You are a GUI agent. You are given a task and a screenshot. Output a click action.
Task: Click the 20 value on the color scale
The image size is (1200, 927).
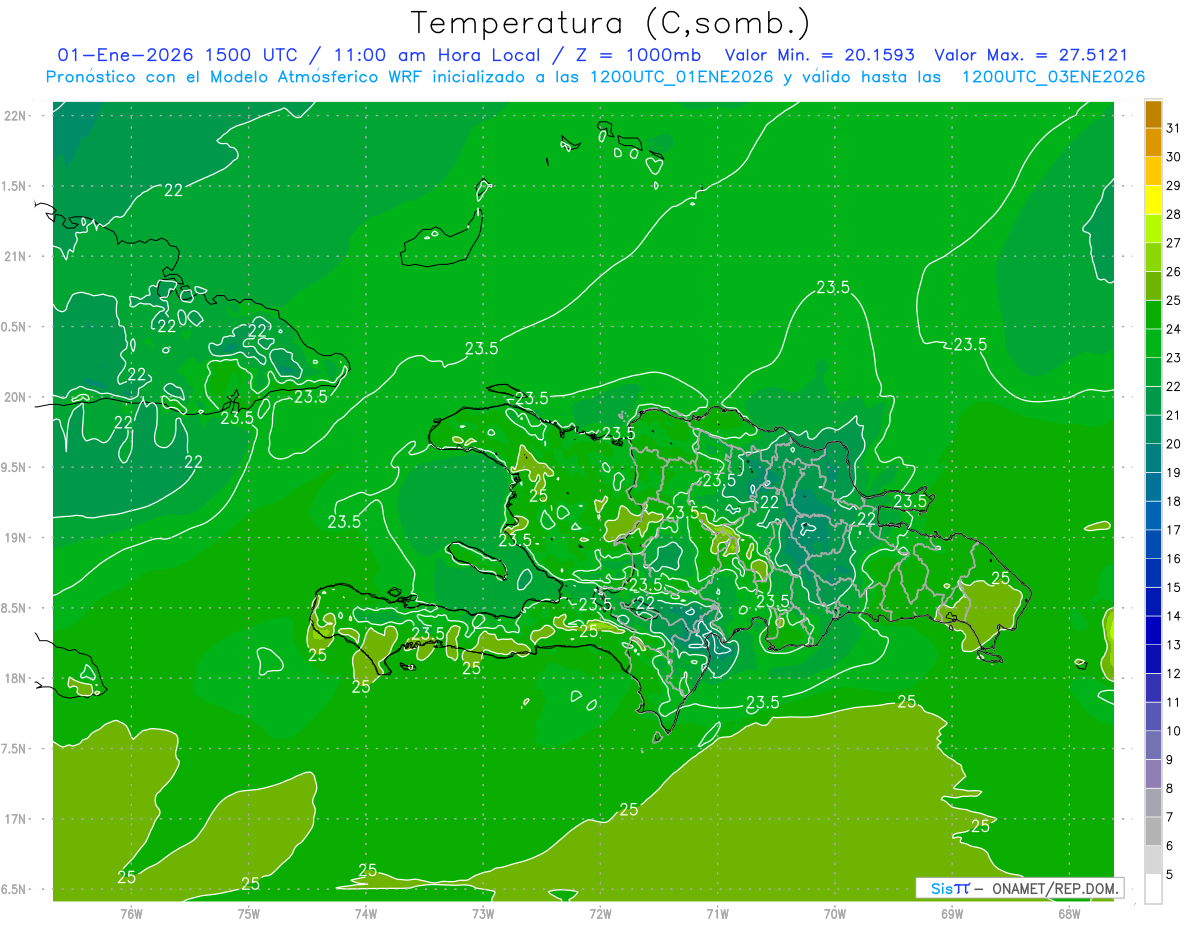pyautogui.click(x=1174, y=444)
